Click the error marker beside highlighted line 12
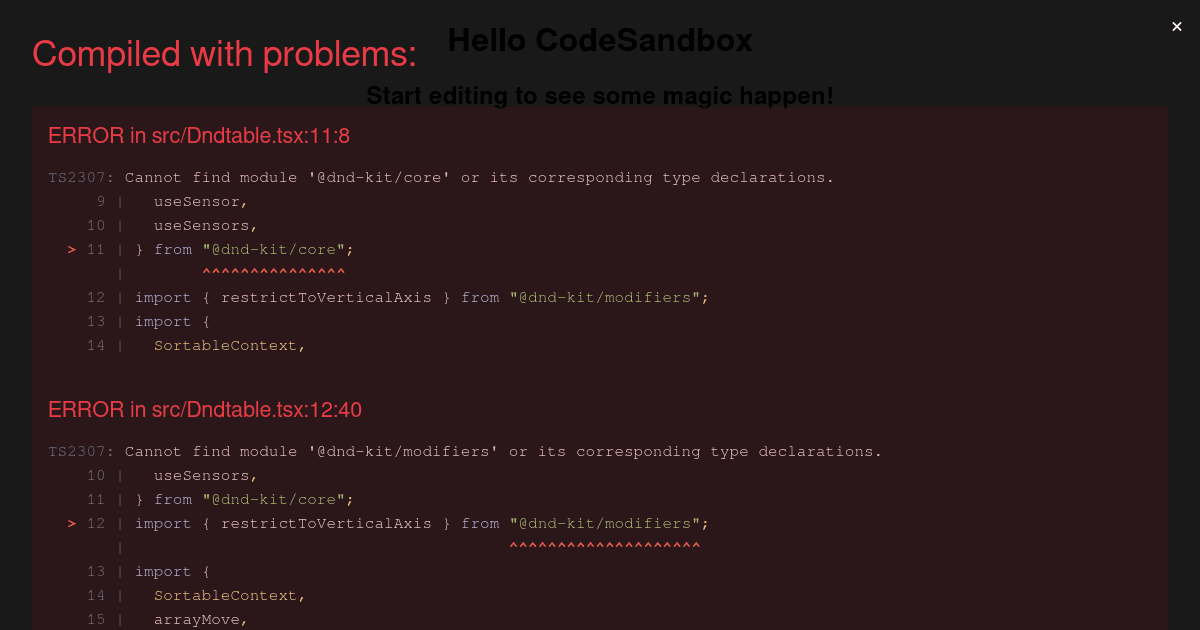Viewport: 1200px width, 630px height. pyautogui.click(x=72, y=524)
